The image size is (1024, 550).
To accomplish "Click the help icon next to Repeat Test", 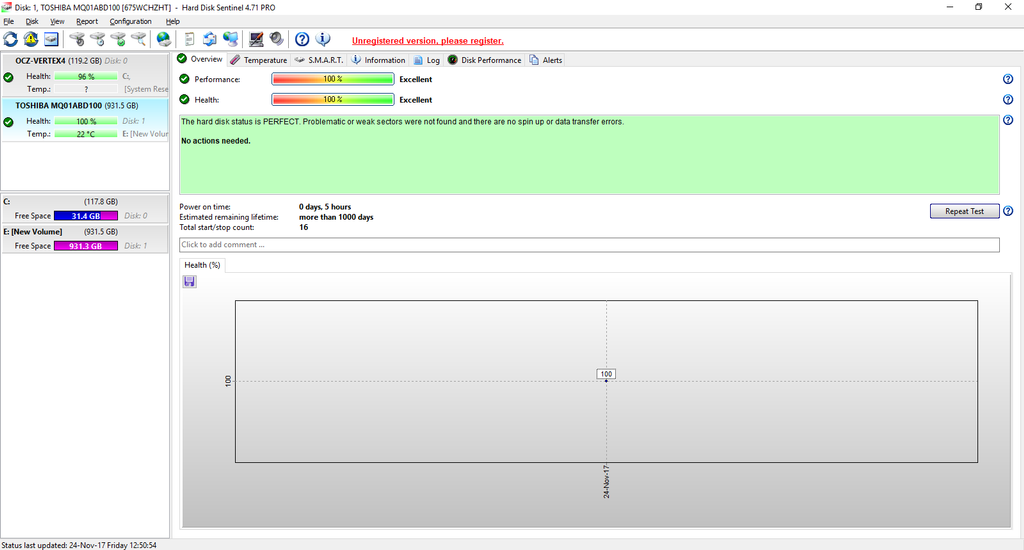I will click(1007, 211).
